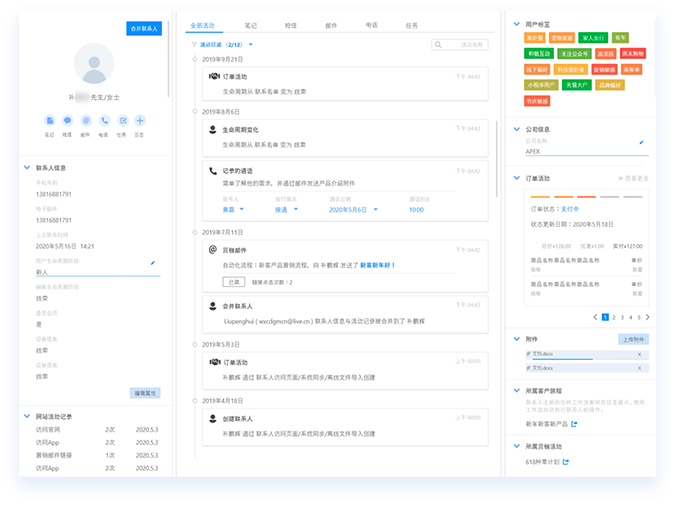Click the 邮件 email @ icon under avatar
This screenshot has width=676, height=505.
point(86,121)
